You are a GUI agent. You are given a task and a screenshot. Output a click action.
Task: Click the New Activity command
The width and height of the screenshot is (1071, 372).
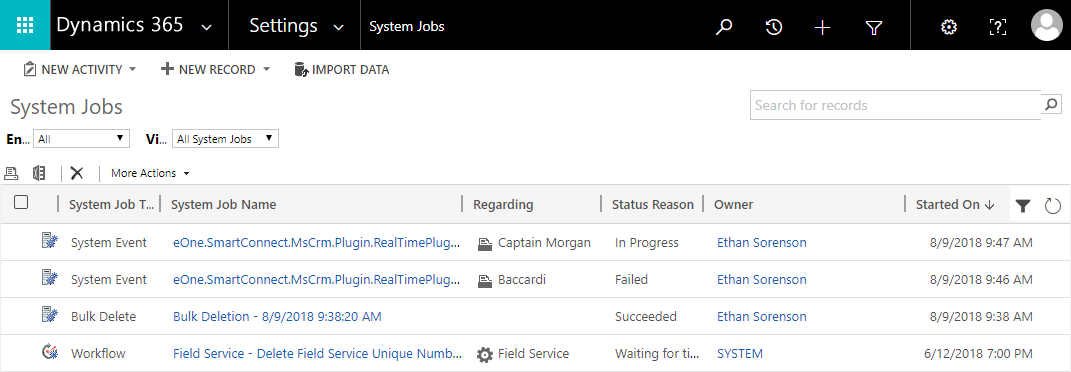[x=72, y=70]
